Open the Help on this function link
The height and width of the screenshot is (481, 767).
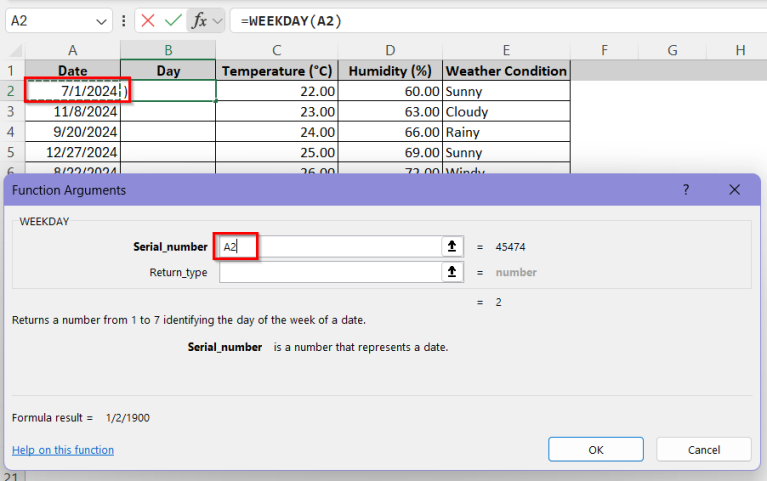[63, 450]
